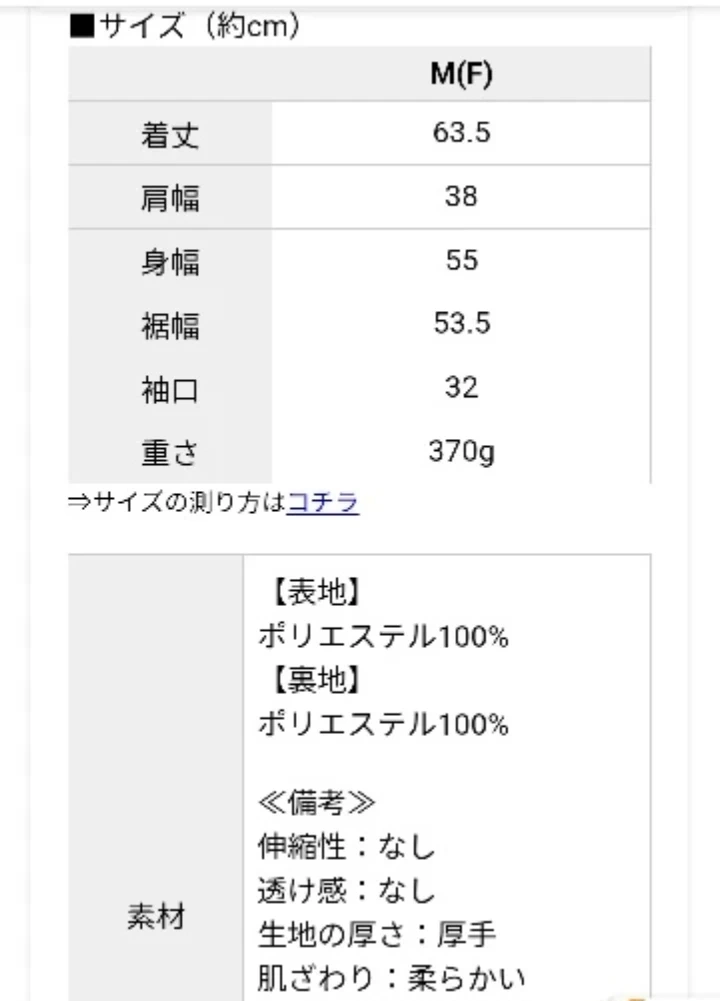Select the 肩幅 row label
Screen dimensions: 720x1001
tap(170, 198)
